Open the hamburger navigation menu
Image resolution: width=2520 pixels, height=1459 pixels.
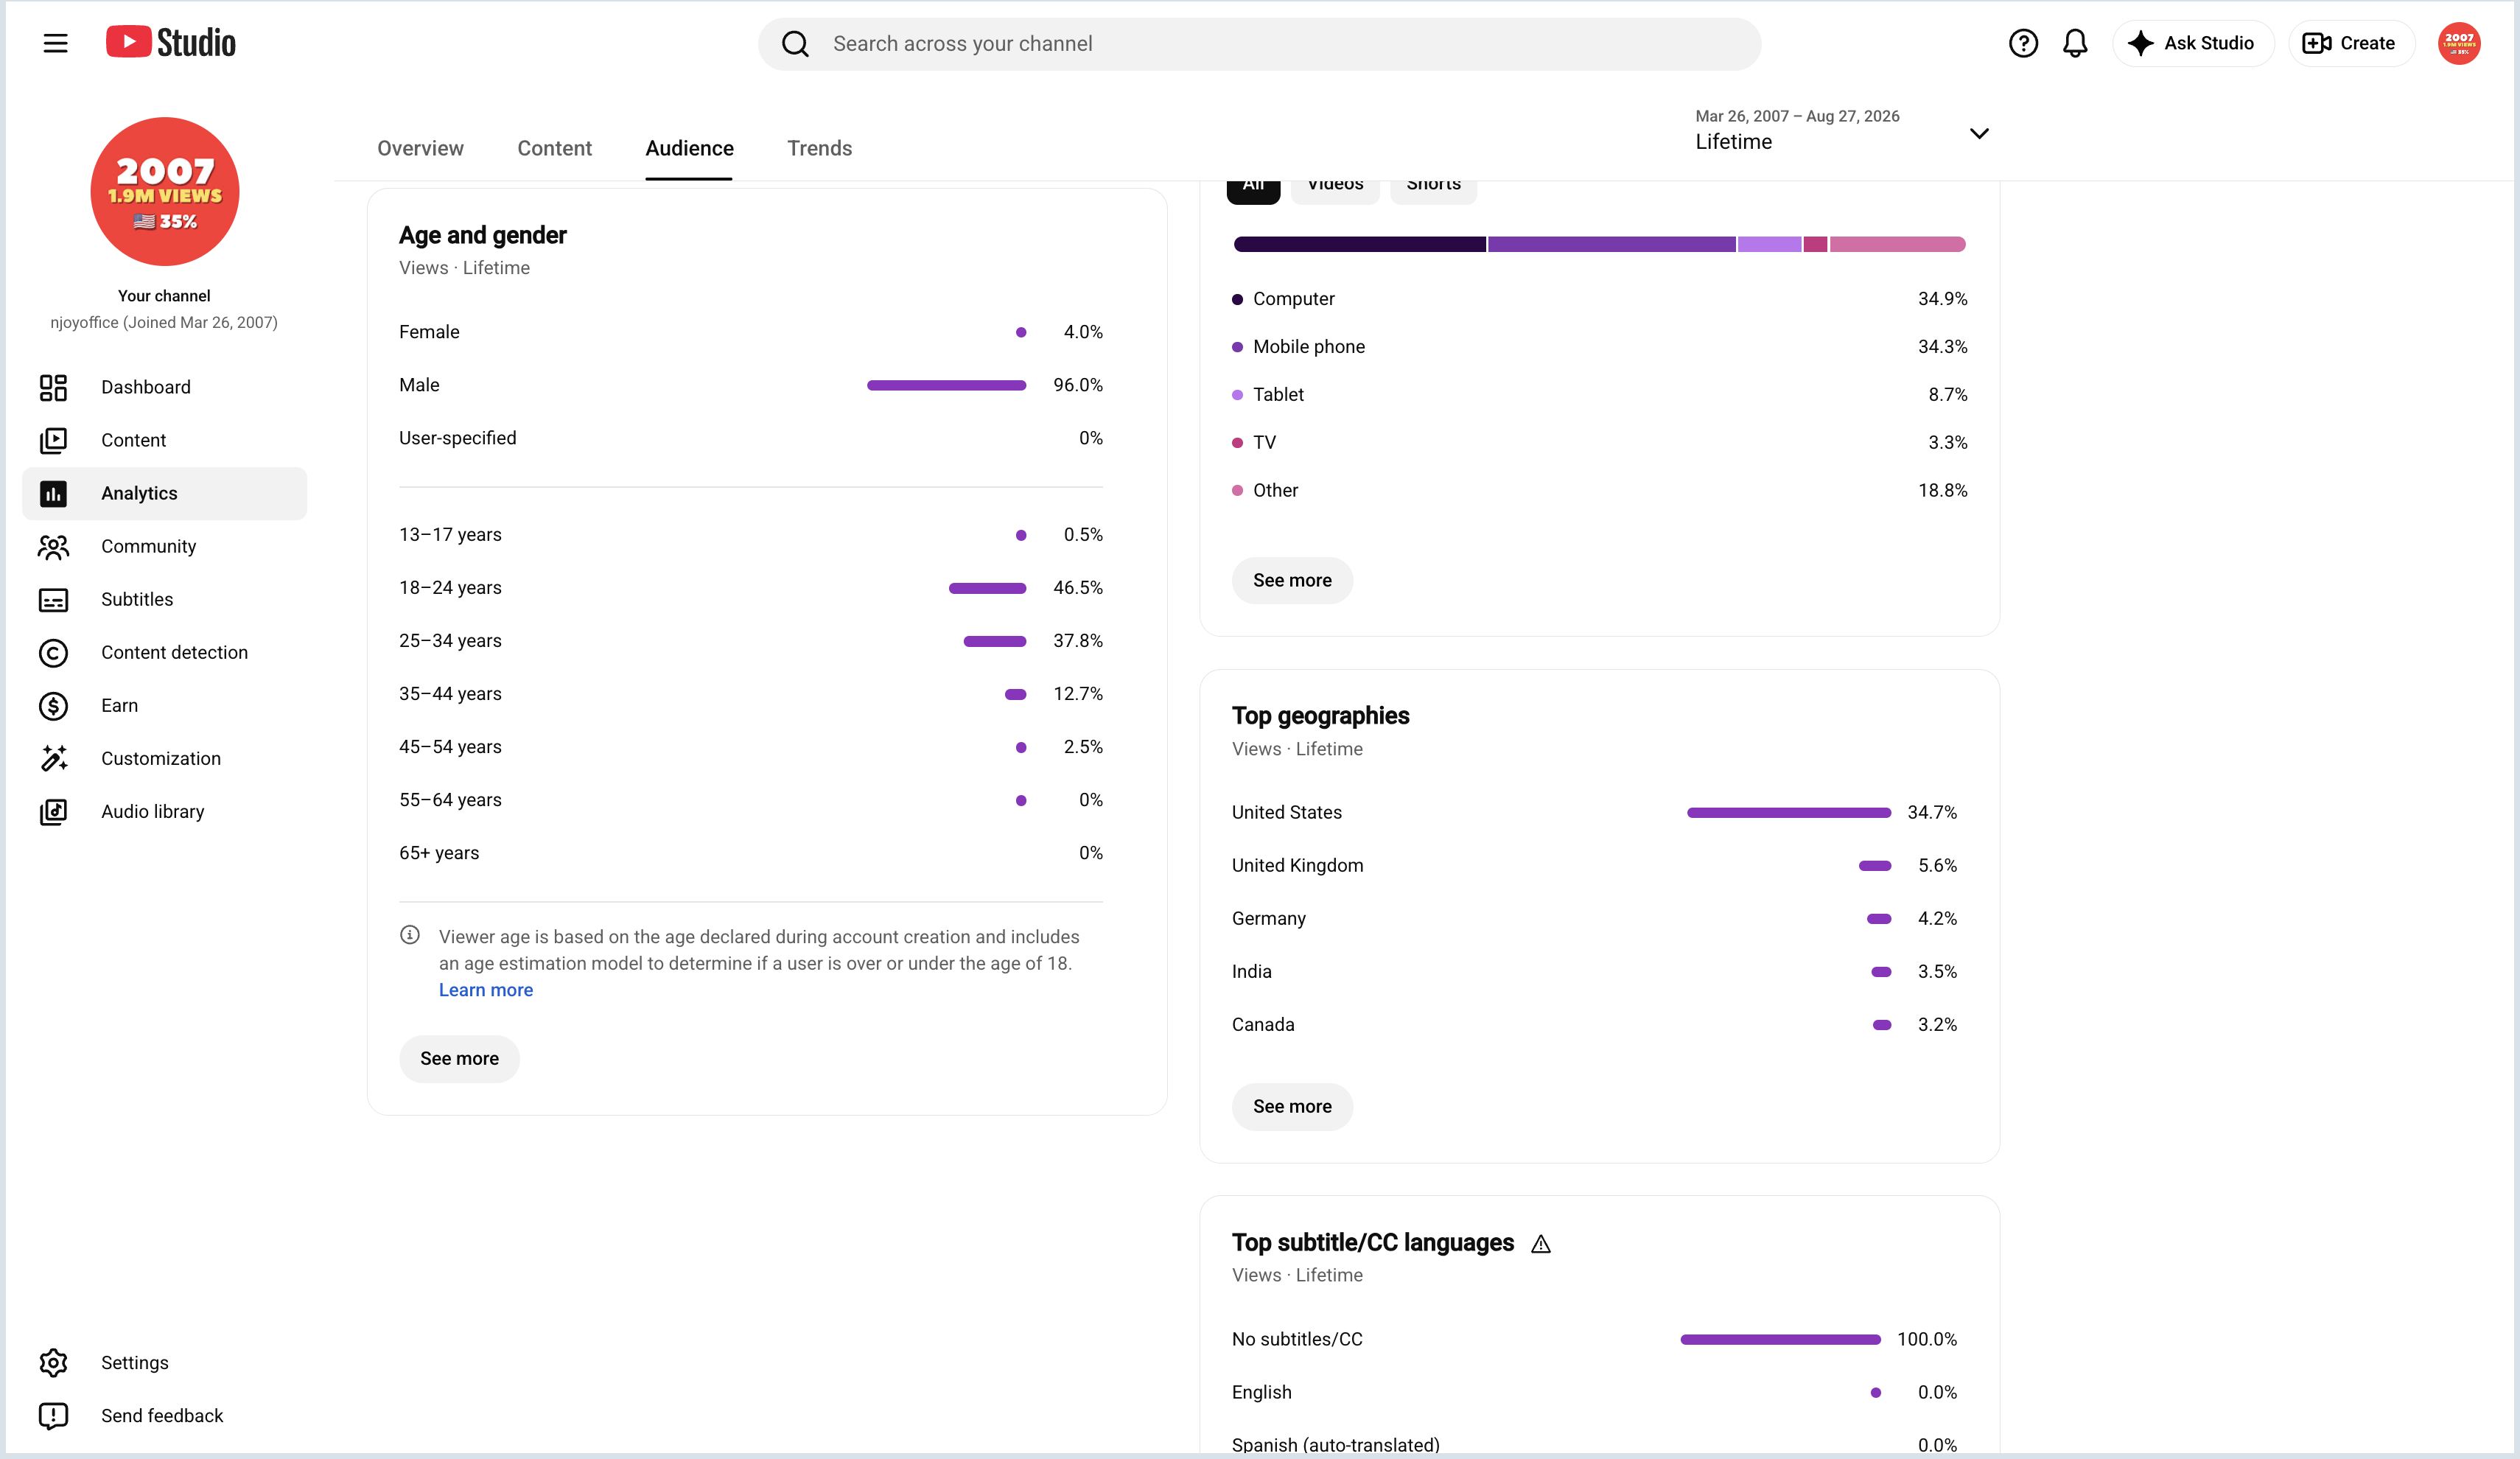pos(55,43)
